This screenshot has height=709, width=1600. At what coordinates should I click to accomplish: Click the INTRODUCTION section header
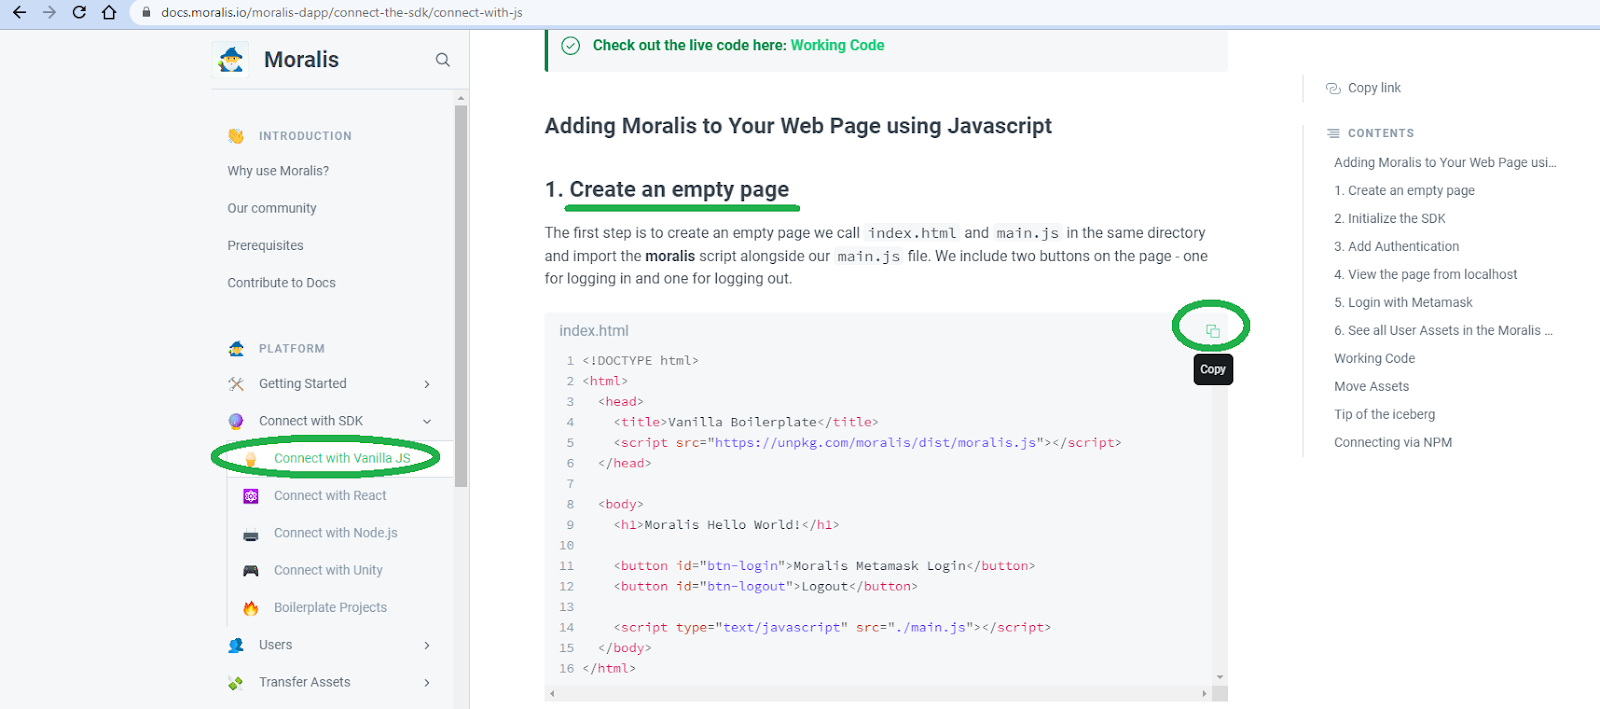point(305,136)
